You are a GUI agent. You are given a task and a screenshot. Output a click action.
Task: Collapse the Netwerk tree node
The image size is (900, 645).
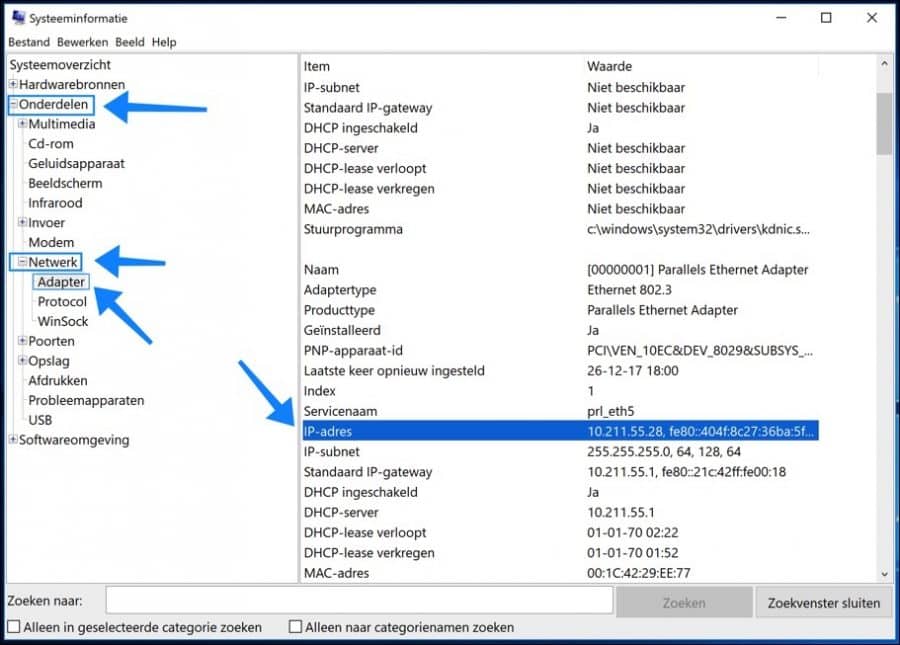[23, 262]
